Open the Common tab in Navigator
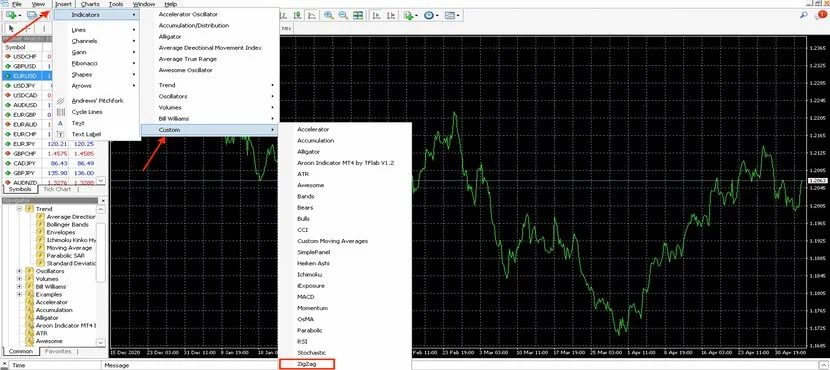The width and height of the screenshot is (830, 370). pos(21,351)
